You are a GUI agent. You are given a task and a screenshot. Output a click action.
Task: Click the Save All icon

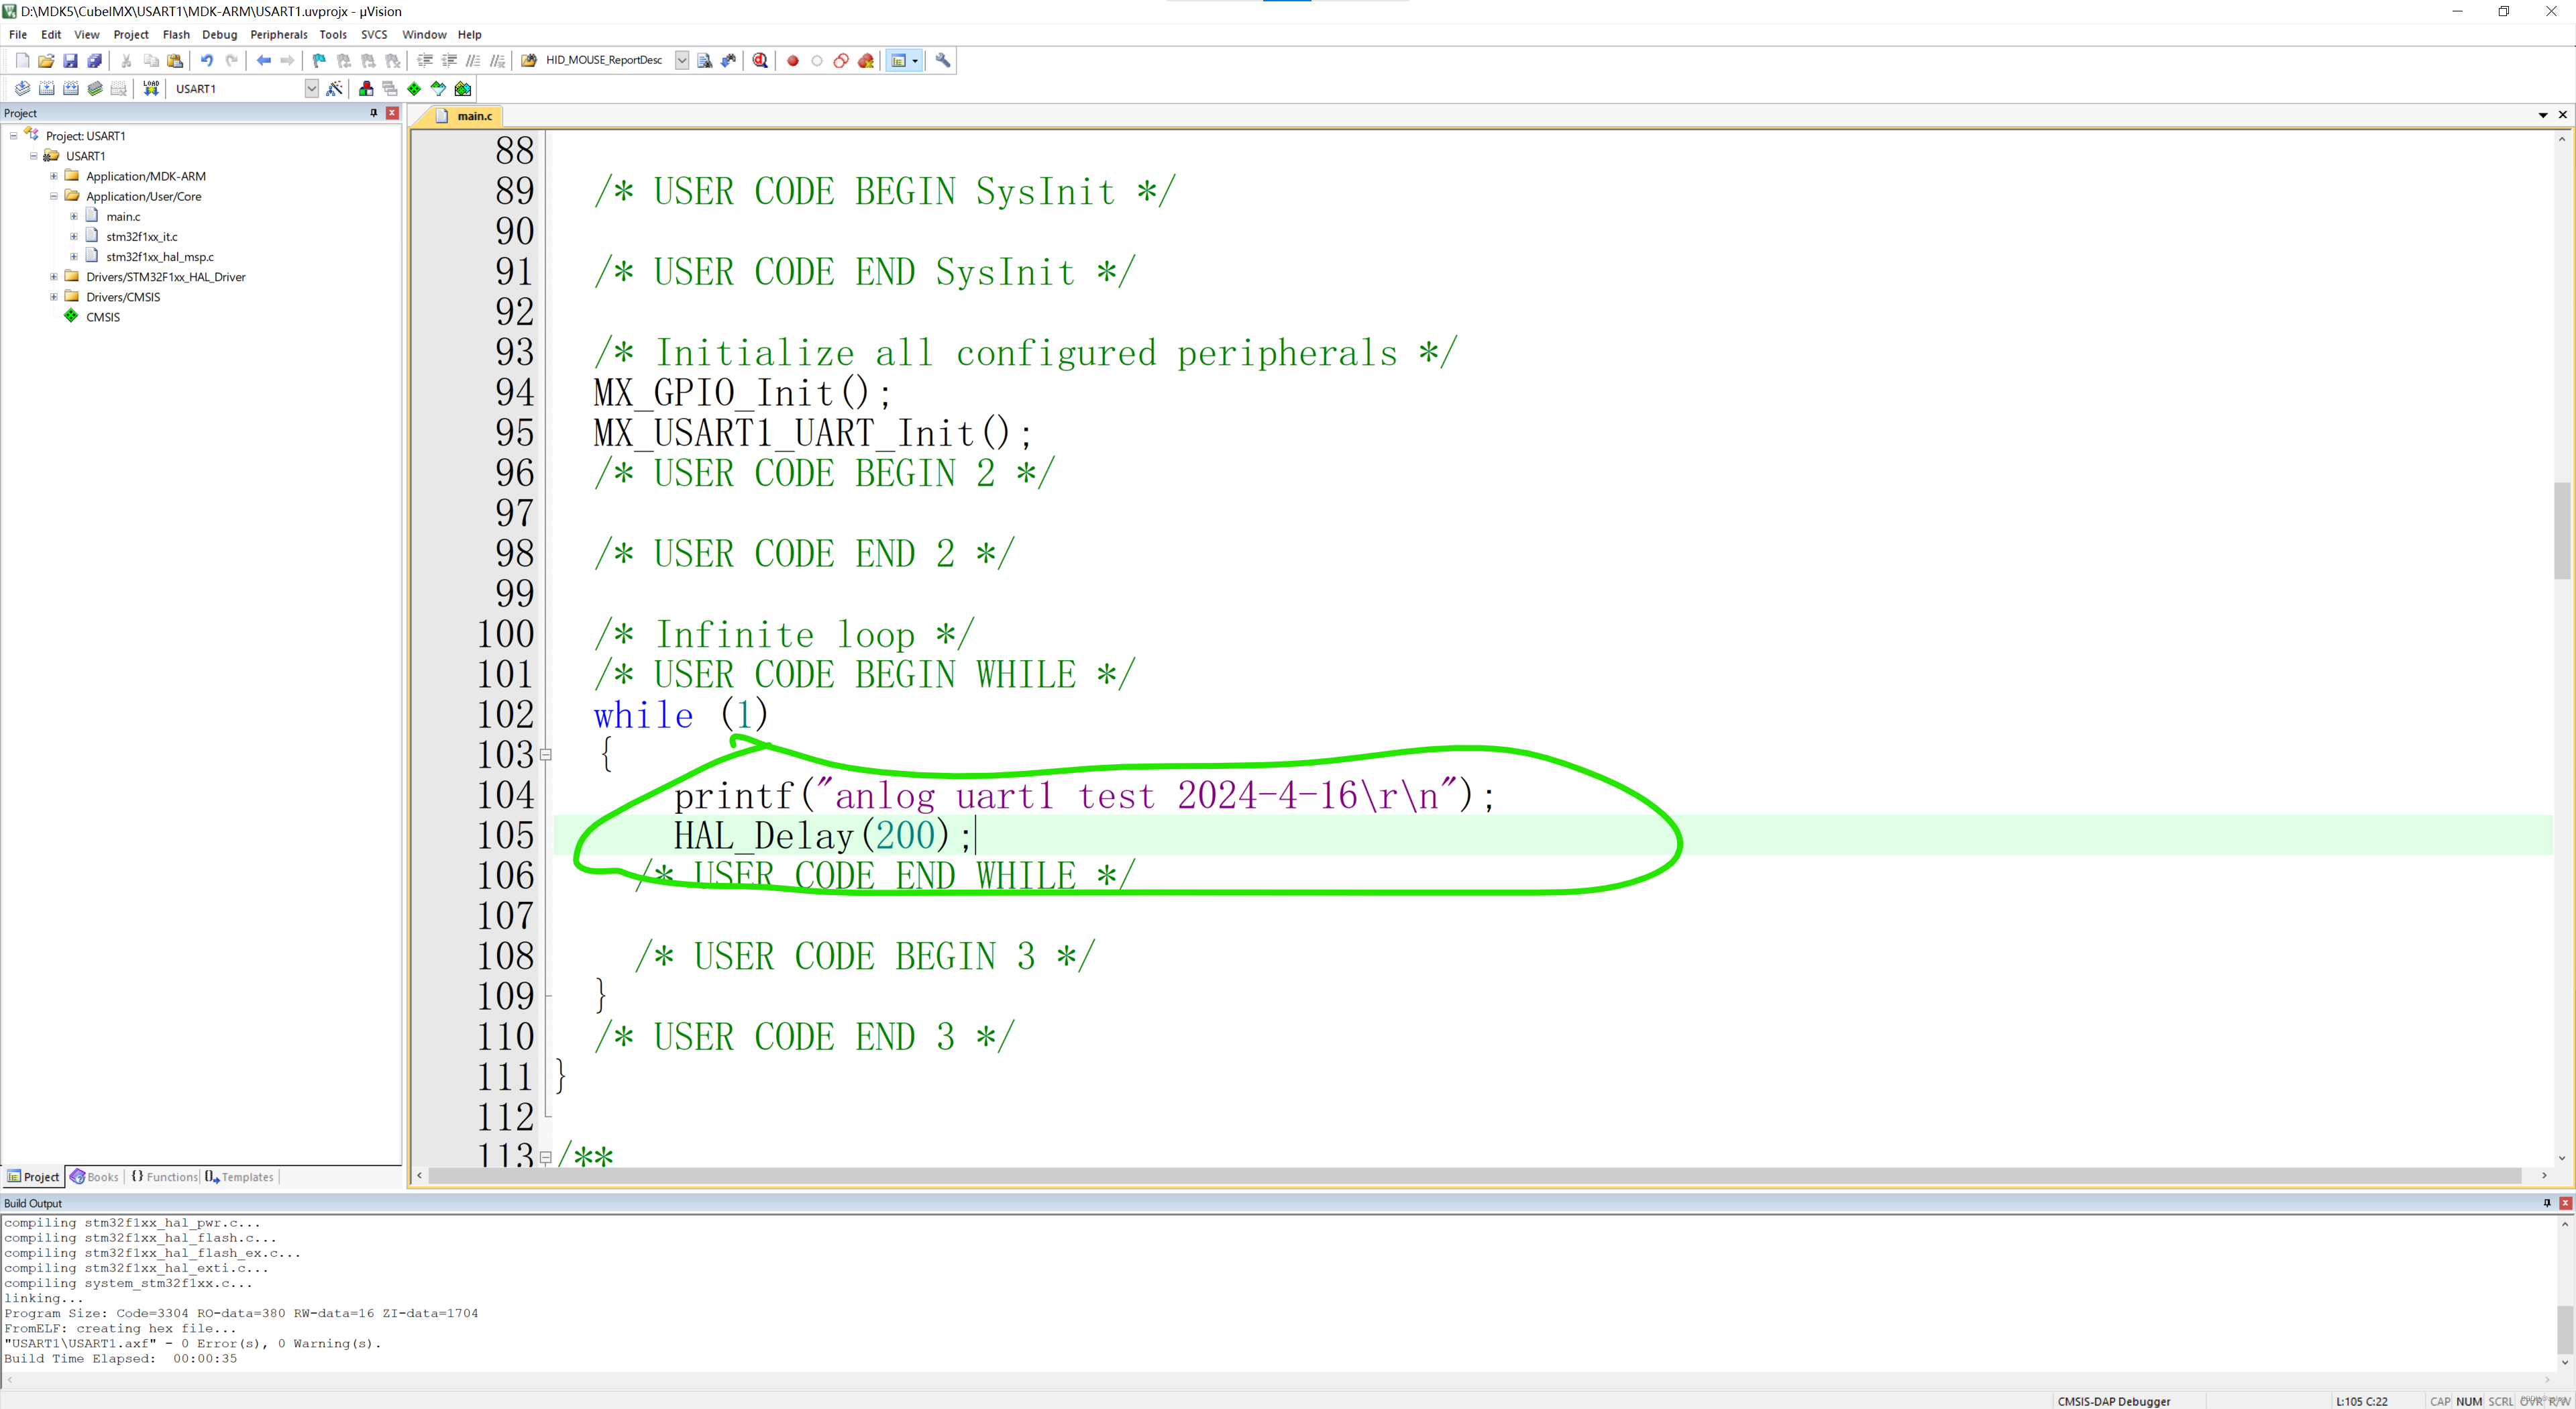point(94,61)
